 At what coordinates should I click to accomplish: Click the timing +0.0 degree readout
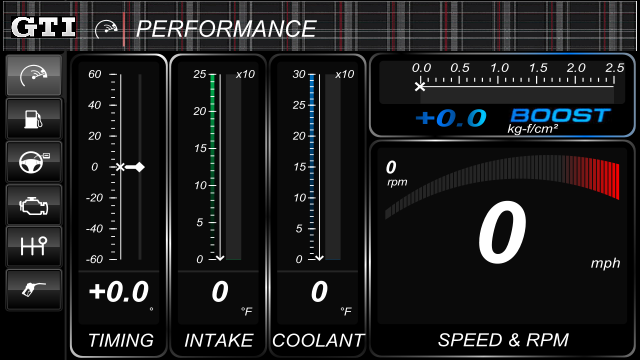coord(119,292)
